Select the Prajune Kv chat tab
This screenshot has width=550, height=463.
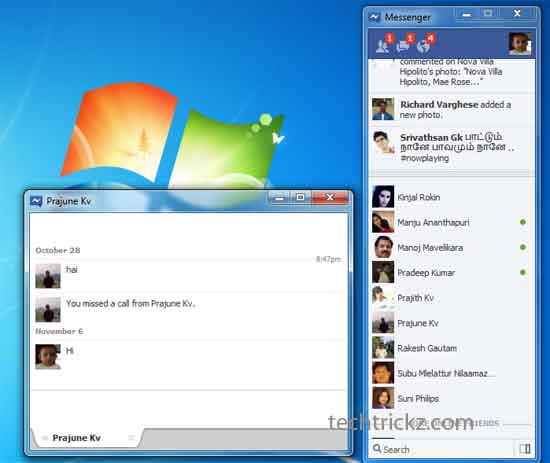87,438
